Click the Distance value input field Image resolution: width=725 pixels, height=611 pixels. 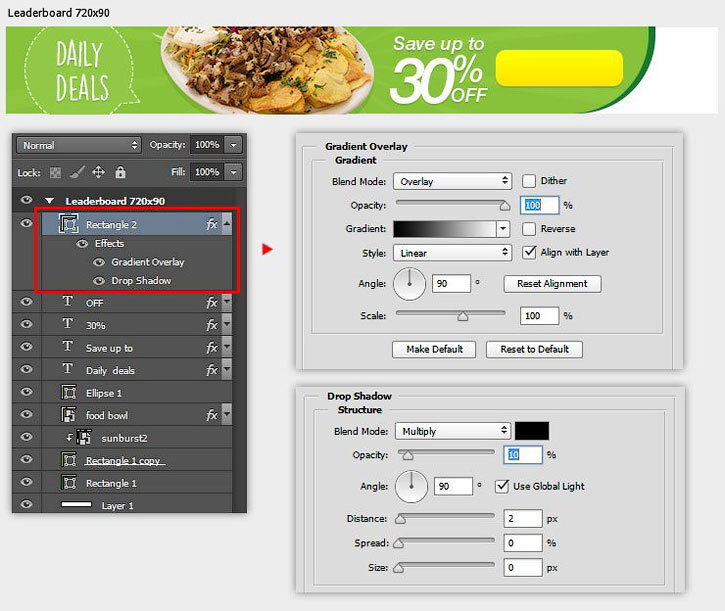coord(522,518)
